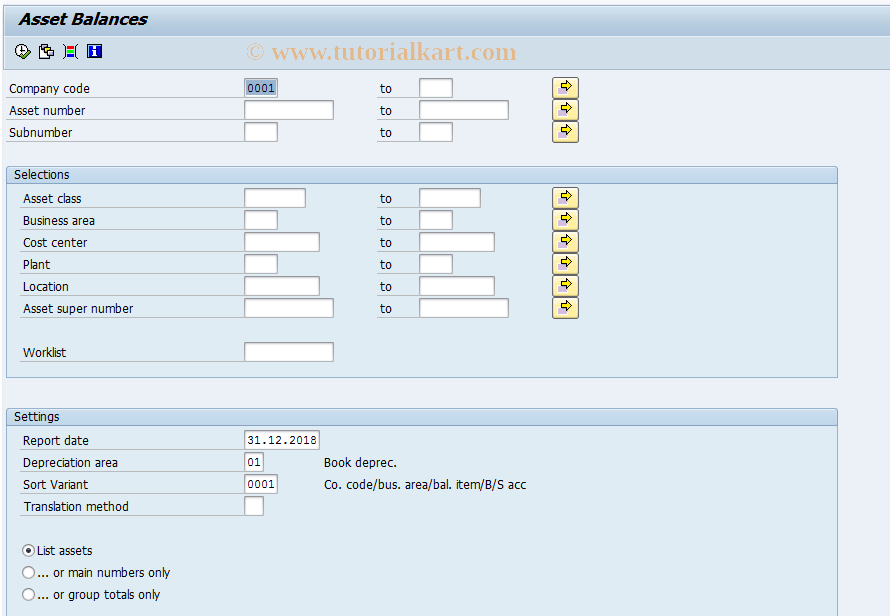Open multiple selection for Subnumber
The height and width of the screenshot is (616, 890).
[x=565, y=131]
